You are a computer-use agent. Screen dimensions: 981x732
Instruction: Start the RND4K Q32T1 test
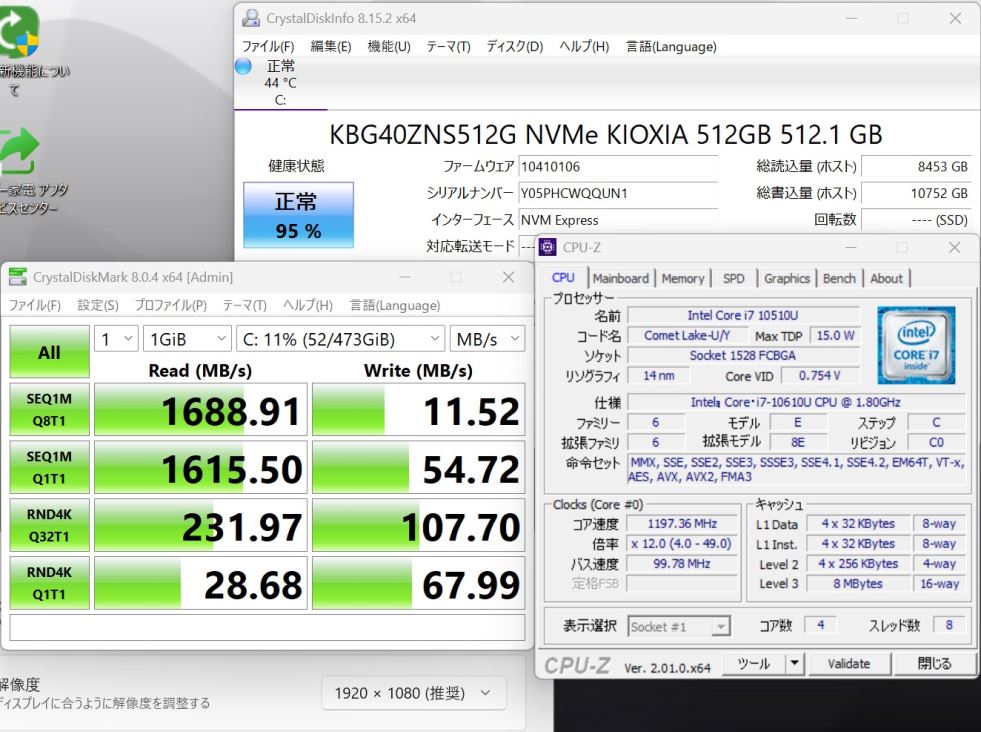(49, 525)
